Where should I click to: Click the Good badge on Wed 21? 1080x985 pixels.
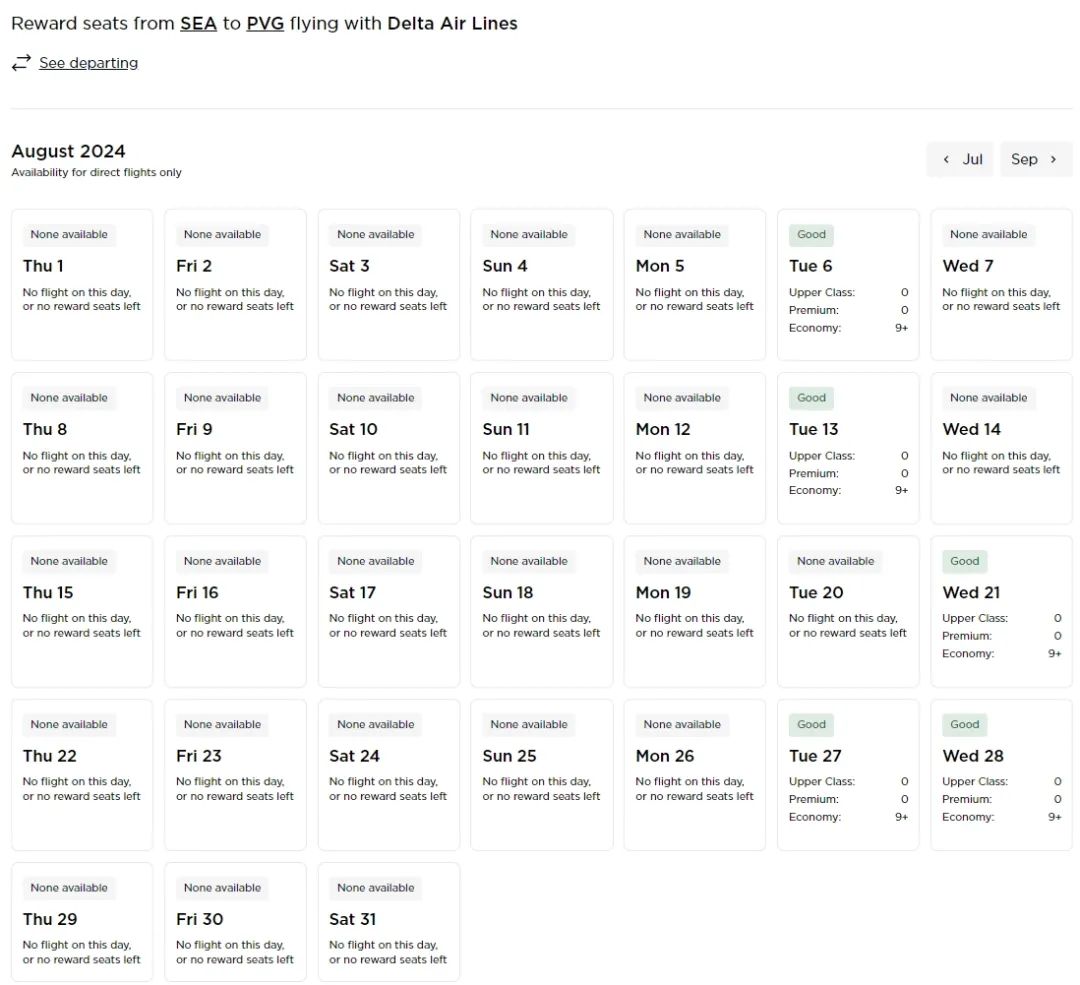click(964, 561)
